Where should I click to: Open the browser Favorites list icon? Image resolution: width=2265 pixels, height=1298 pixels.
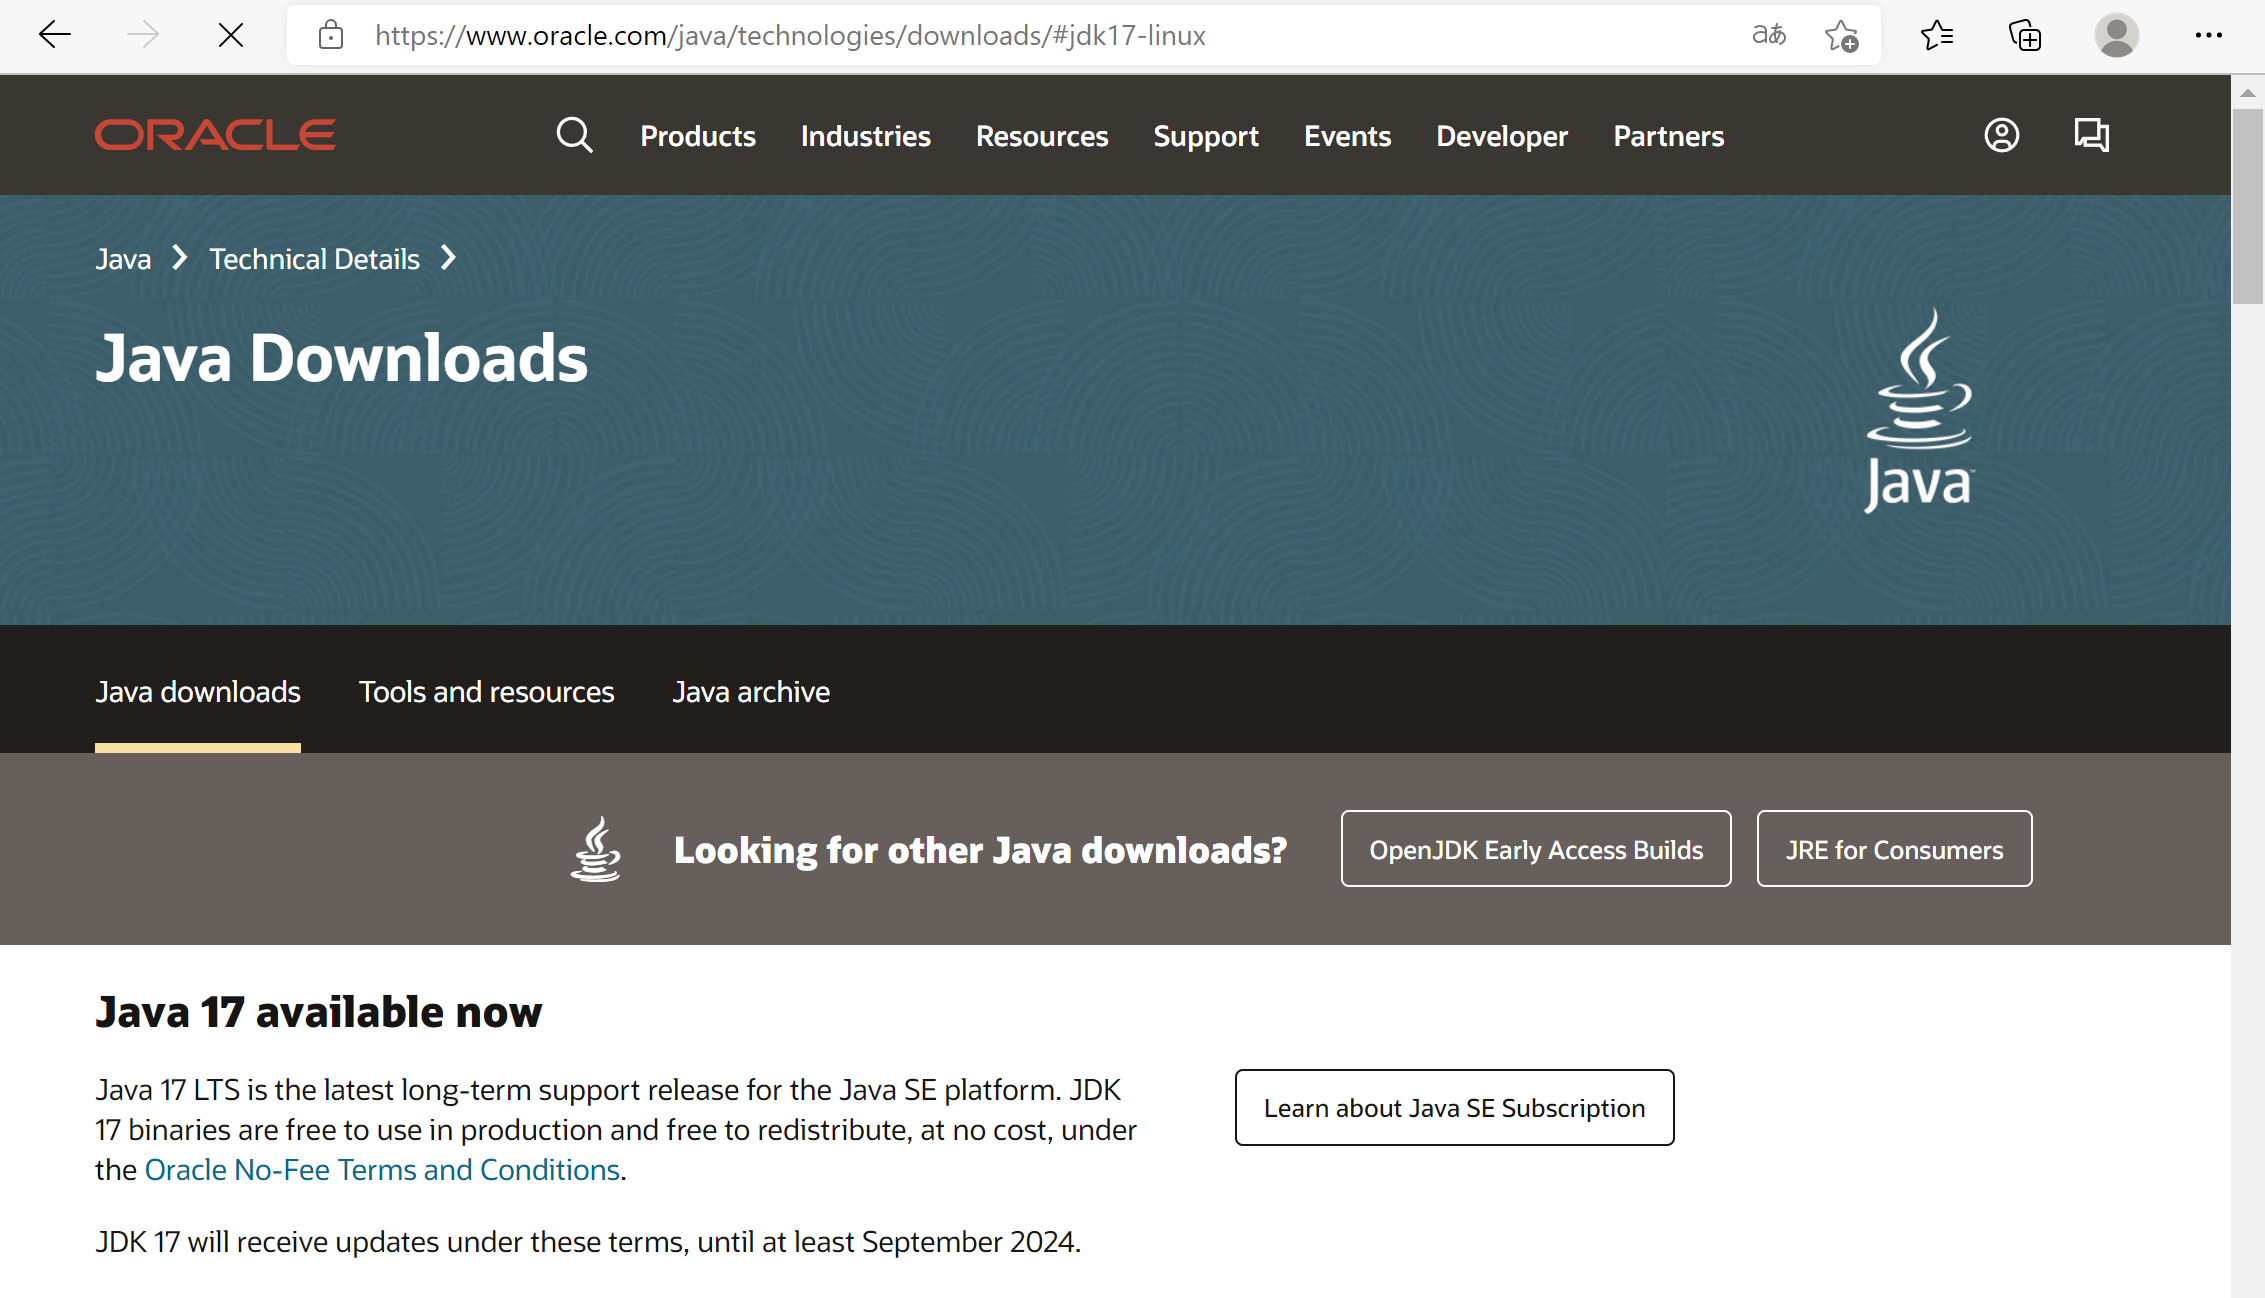tap(1937, 36)
